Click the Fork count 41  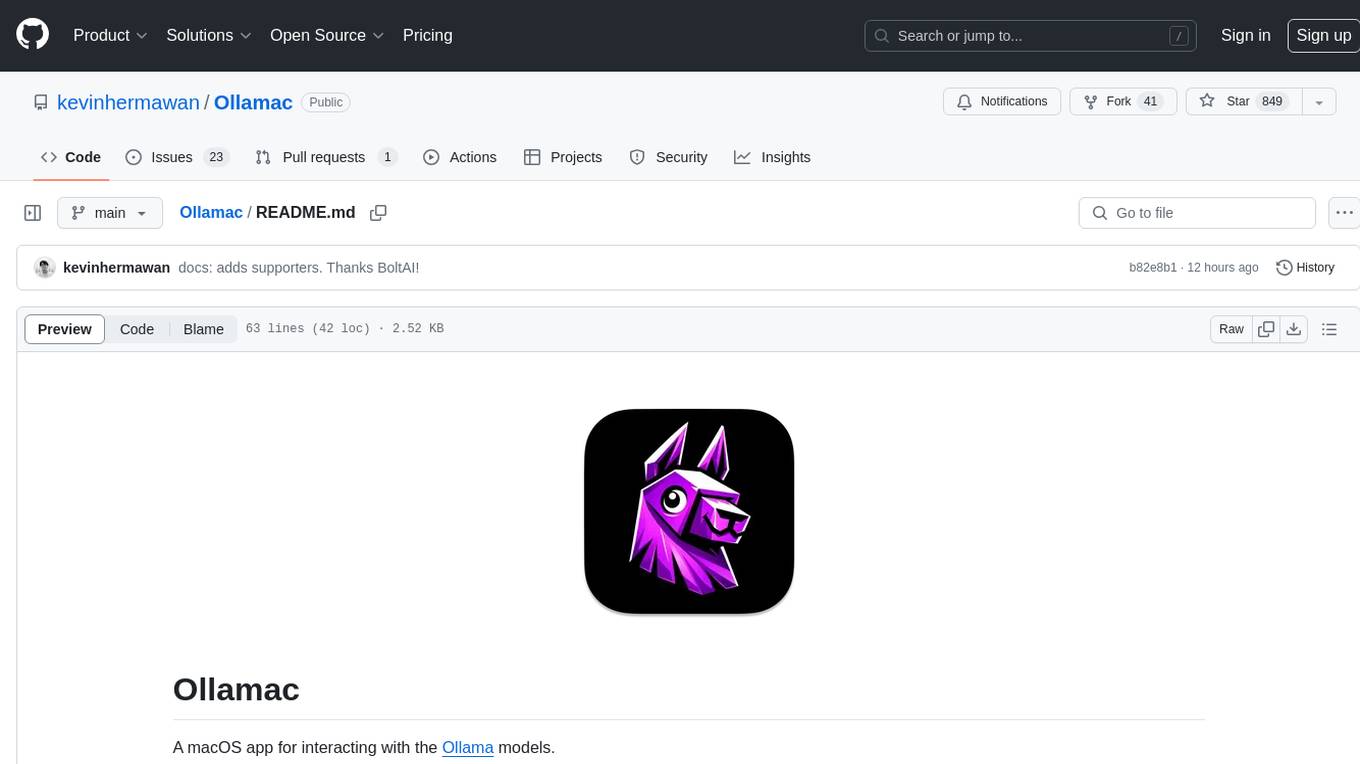click(1150, 102)
